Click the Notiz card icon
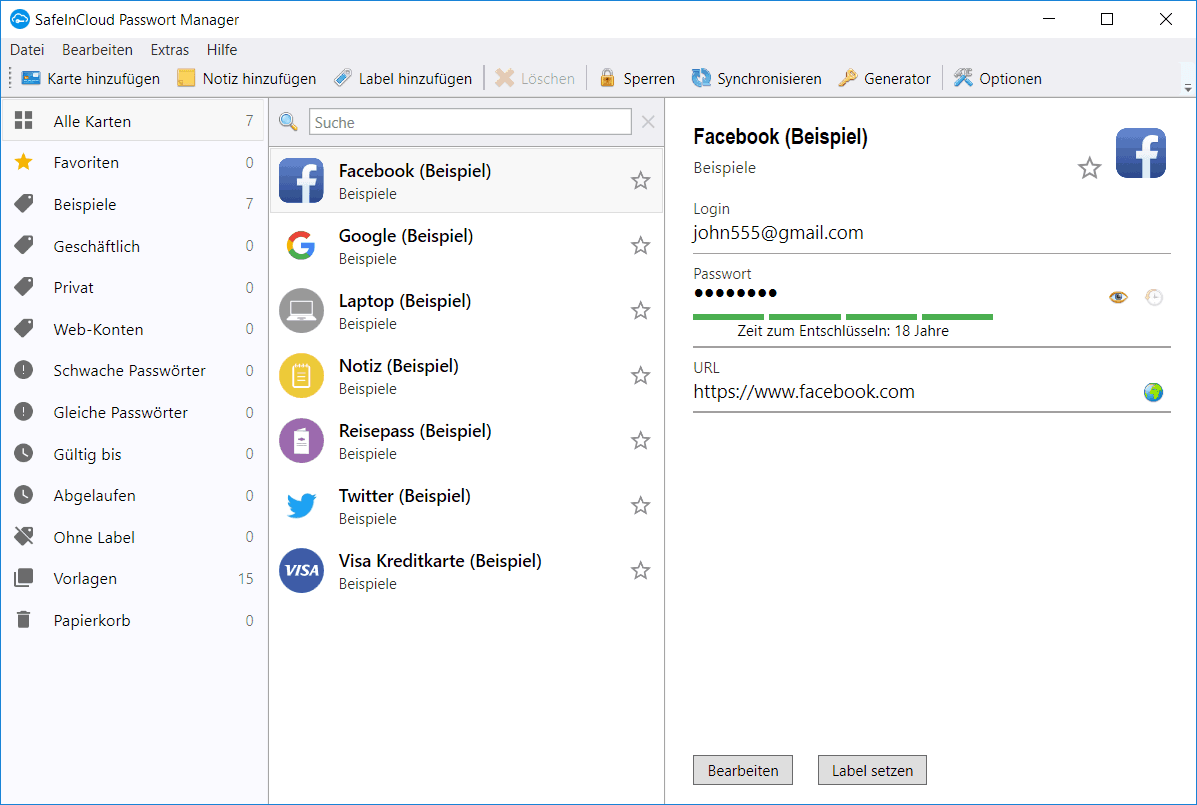 point(302,375)
